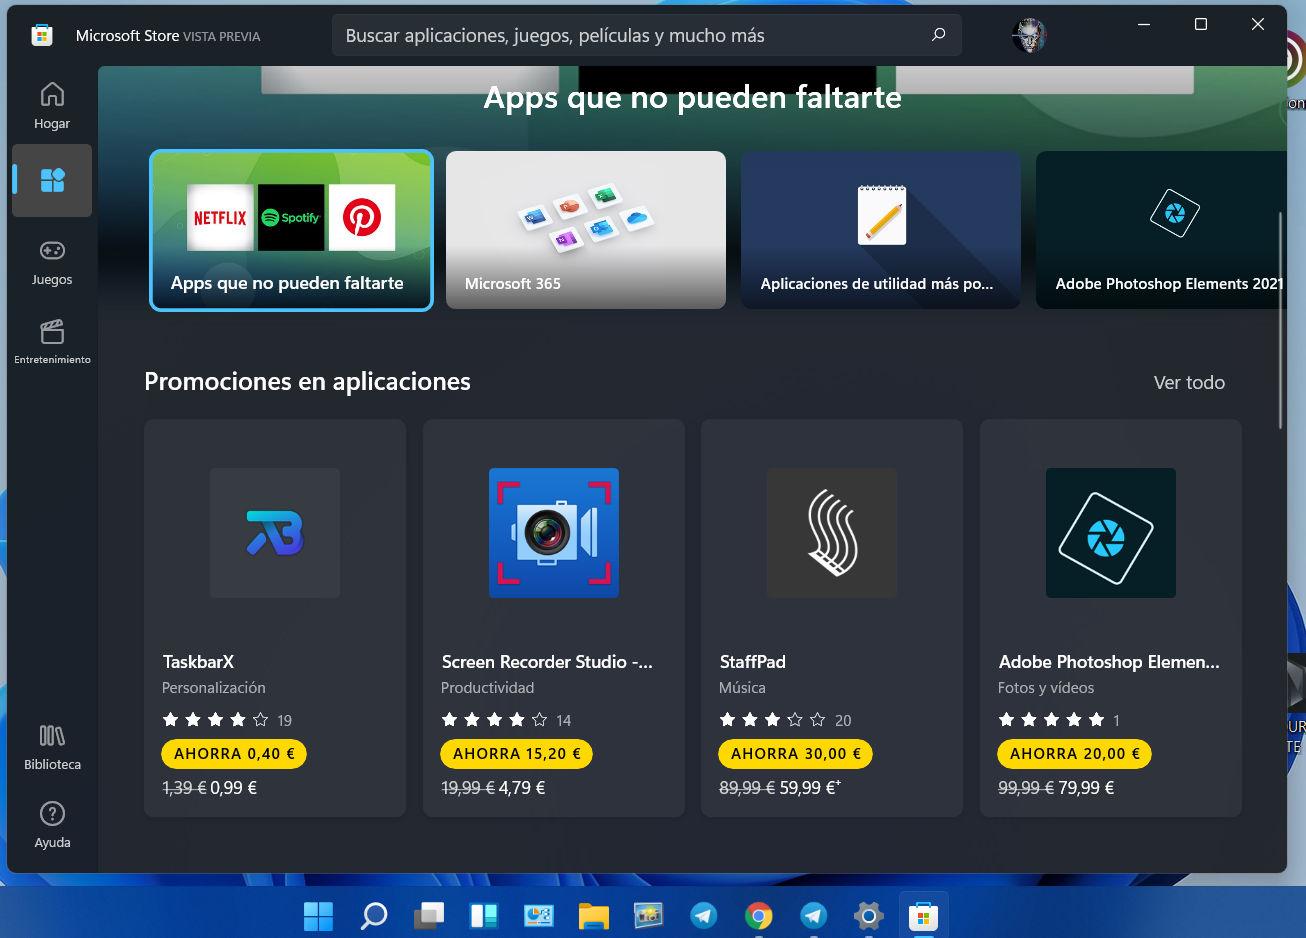Open Settings gear in the taskbar
Image resolution: width=1306 pixels, height=938 pixels.
point(868,915)
